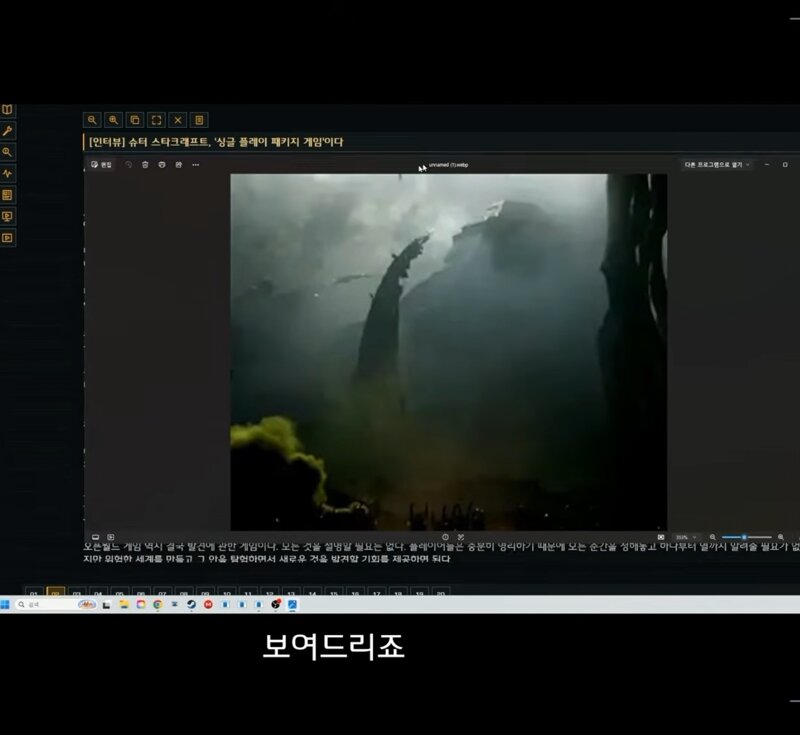
Task: Zoom in with the orange toolbar magnifier plus
Action: click(x=113, y=120)
